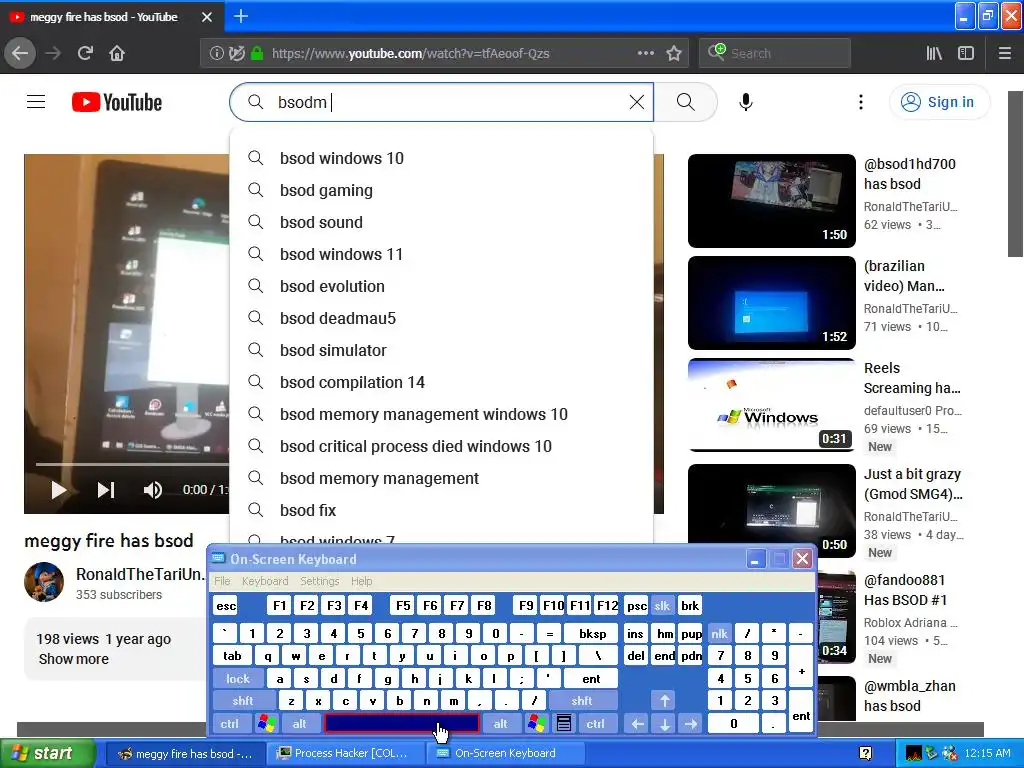Open YouTube guide hamburger menu
The width and height of the screenshot is (1024, 768).
[36, 102]
